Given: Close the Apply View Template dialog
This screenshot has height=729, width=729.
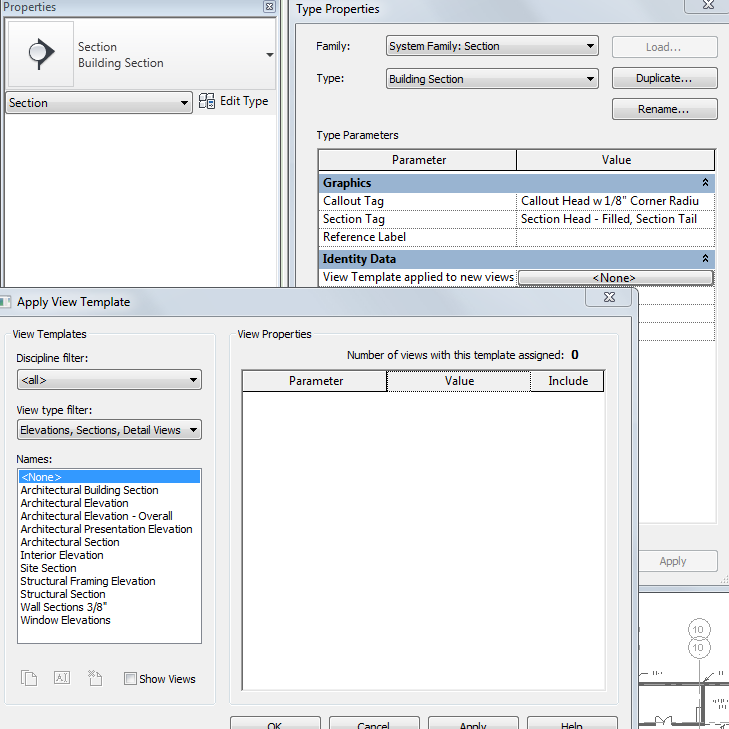Looking at the screenshot, I should (x=609, y=297).
